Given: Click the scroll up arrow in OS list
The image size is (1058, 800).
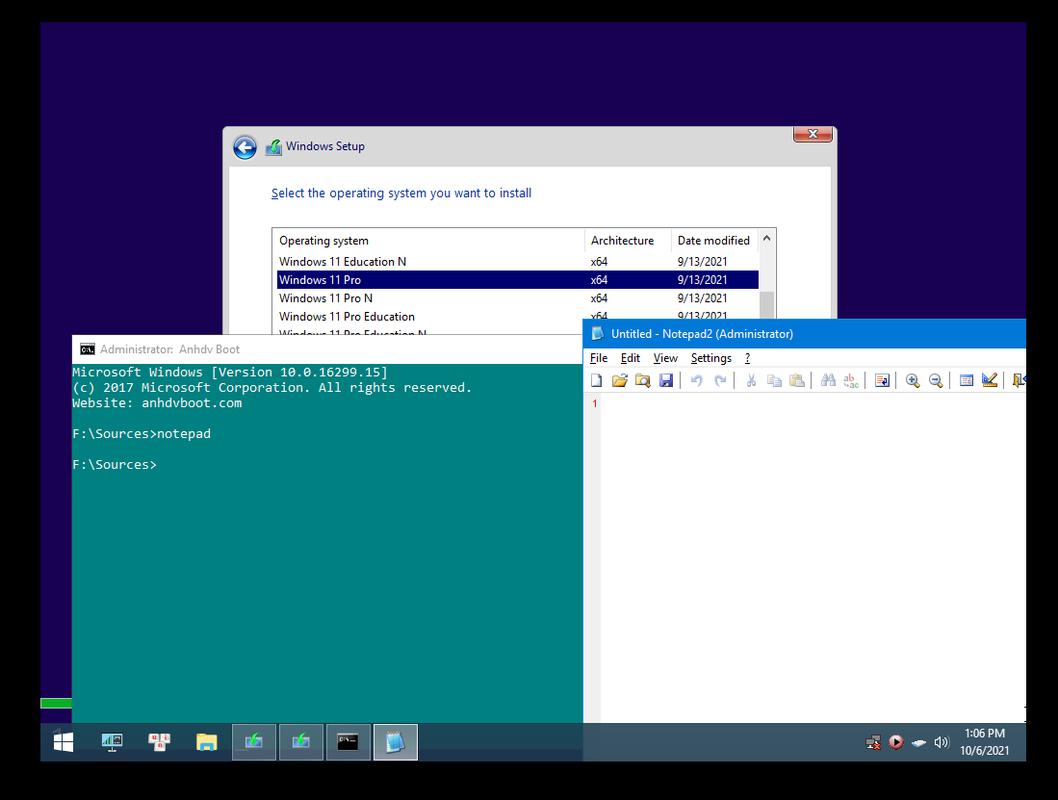Looking at the screenshot, I should tap(767, 238).
